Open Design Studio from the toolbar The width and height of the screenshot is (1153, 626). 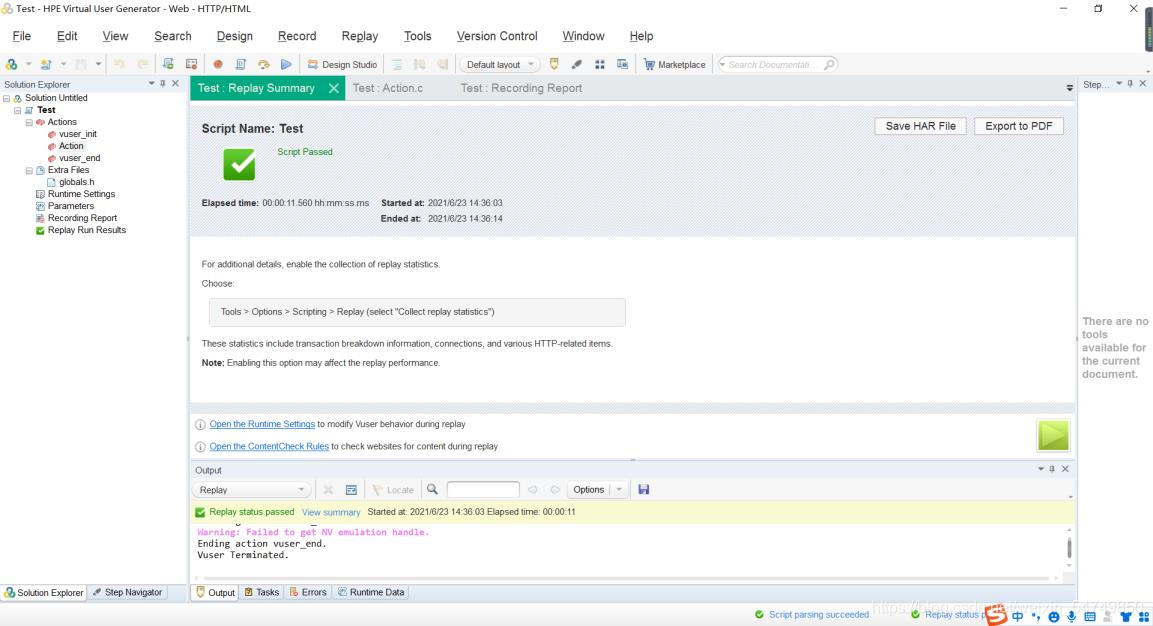(x=342, y=65)
